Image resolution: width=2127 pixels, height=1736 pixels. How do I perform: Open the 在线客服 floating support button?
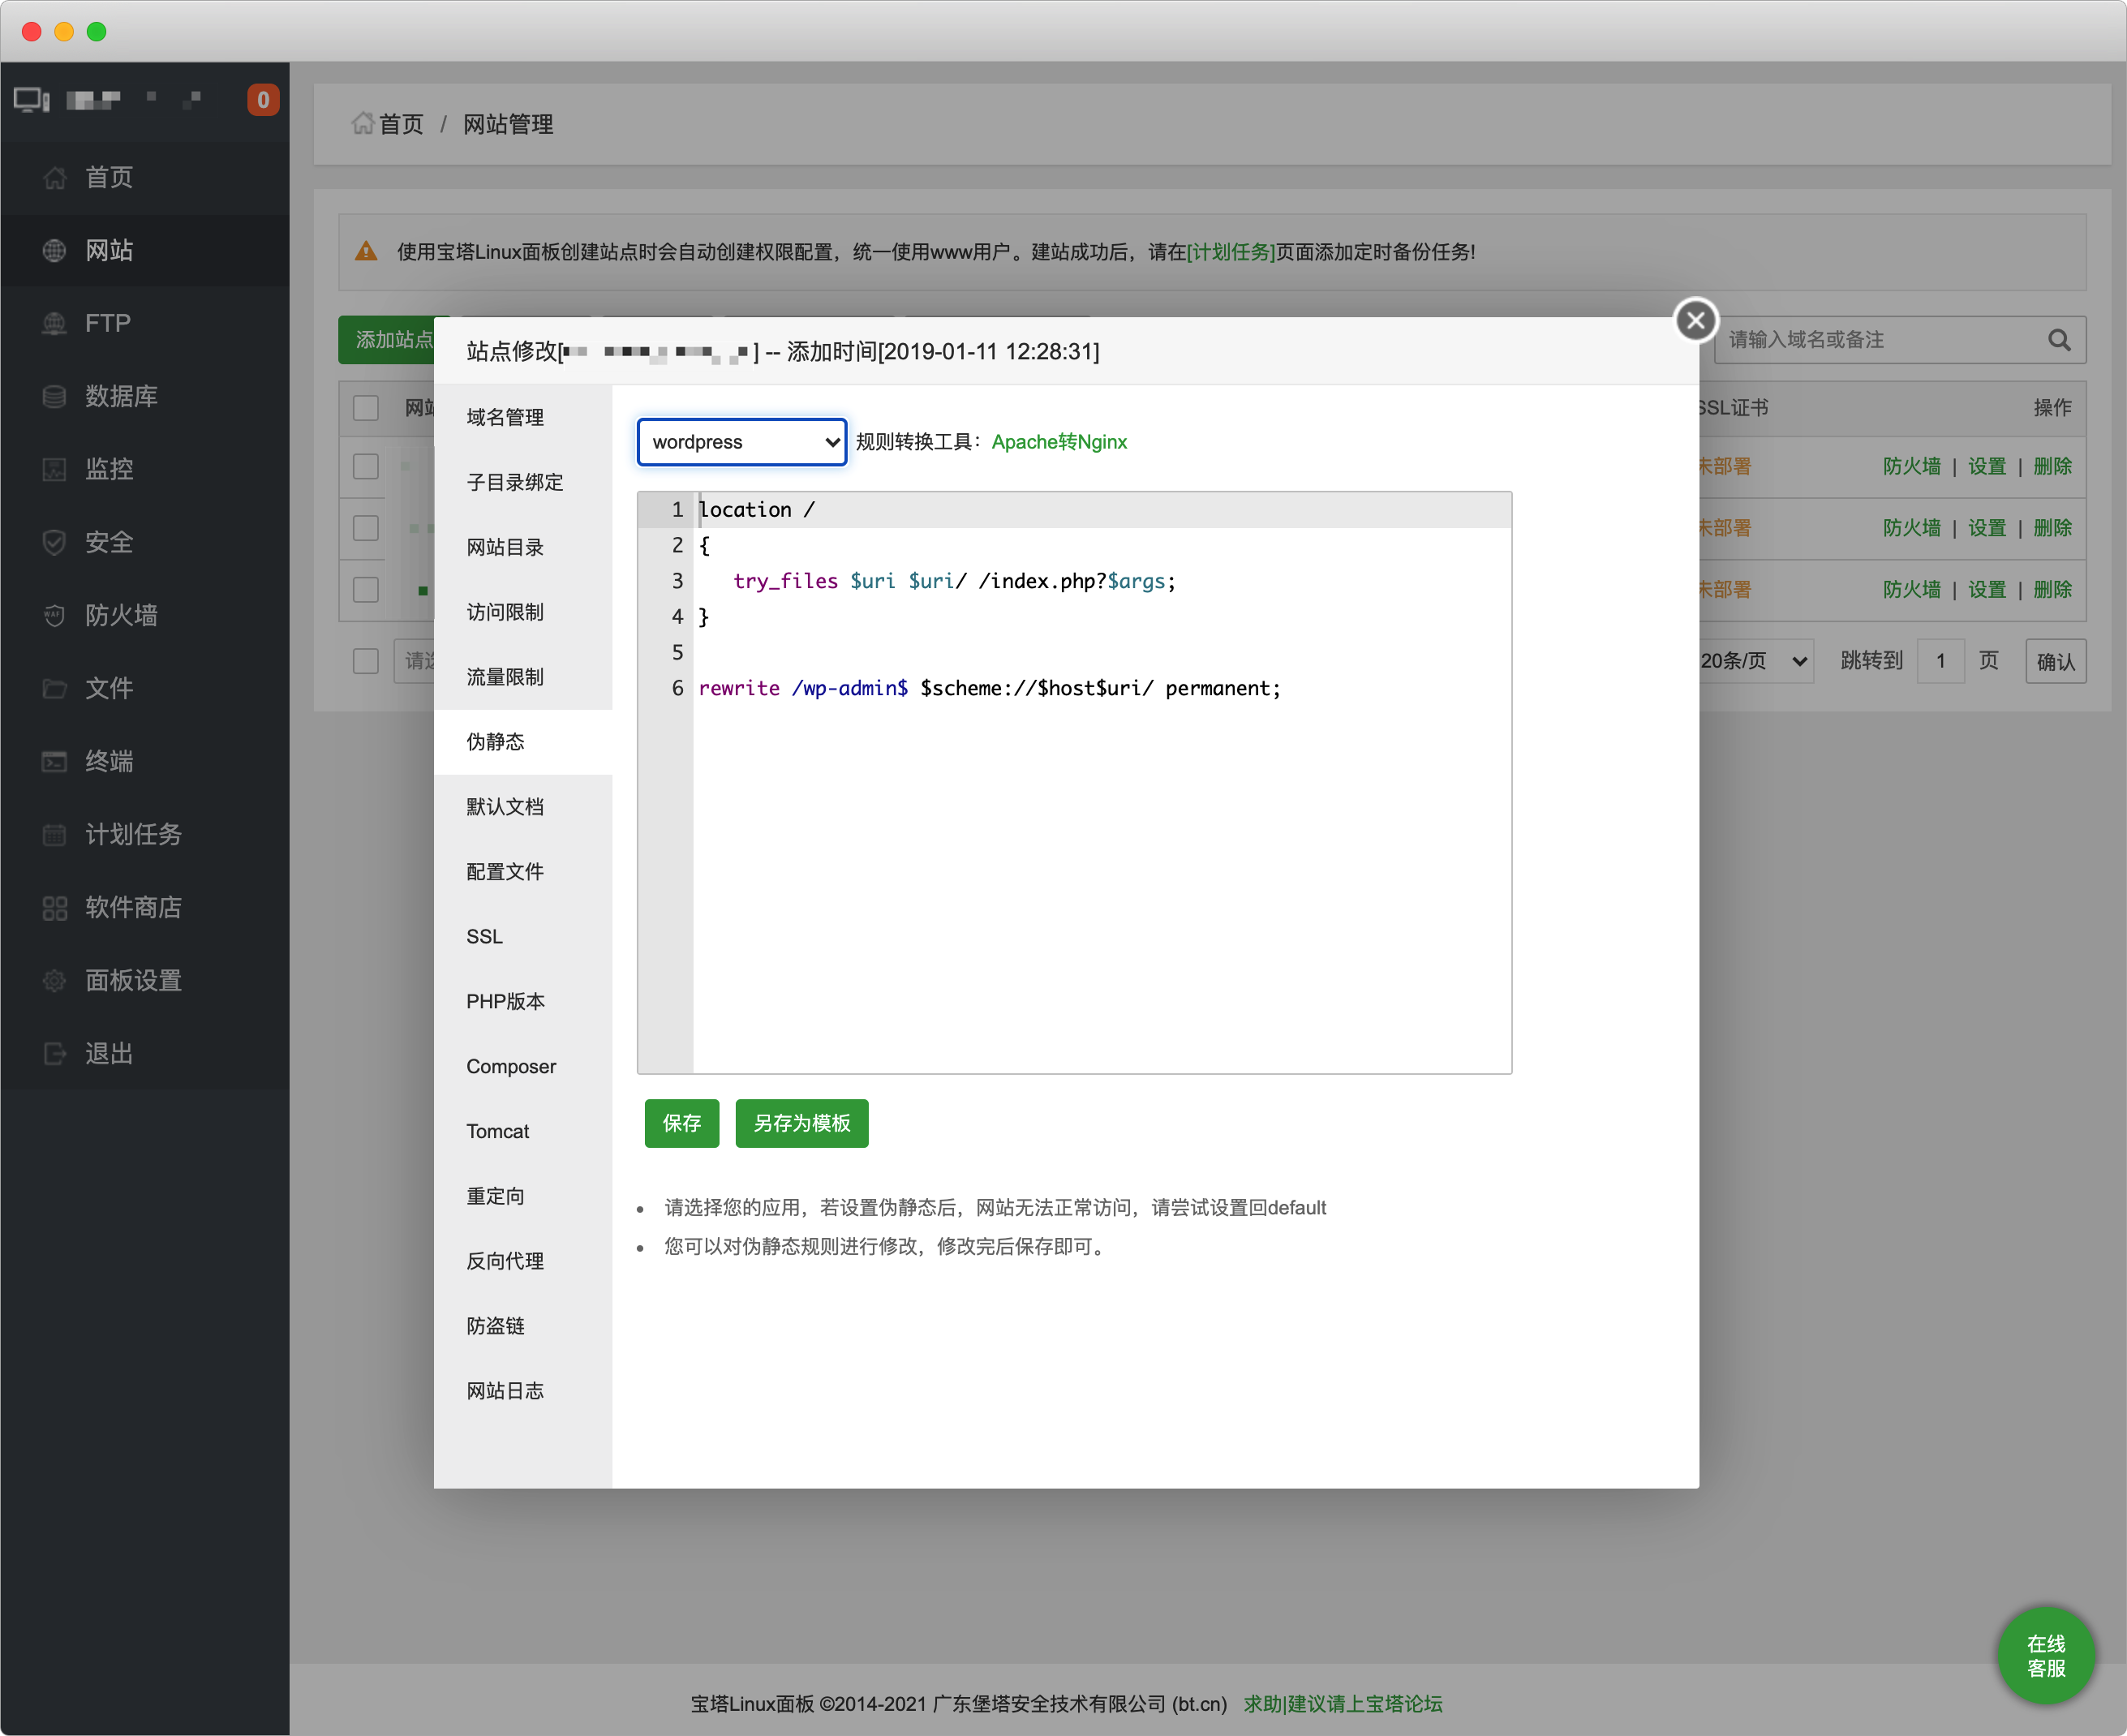point(2046,1656)
